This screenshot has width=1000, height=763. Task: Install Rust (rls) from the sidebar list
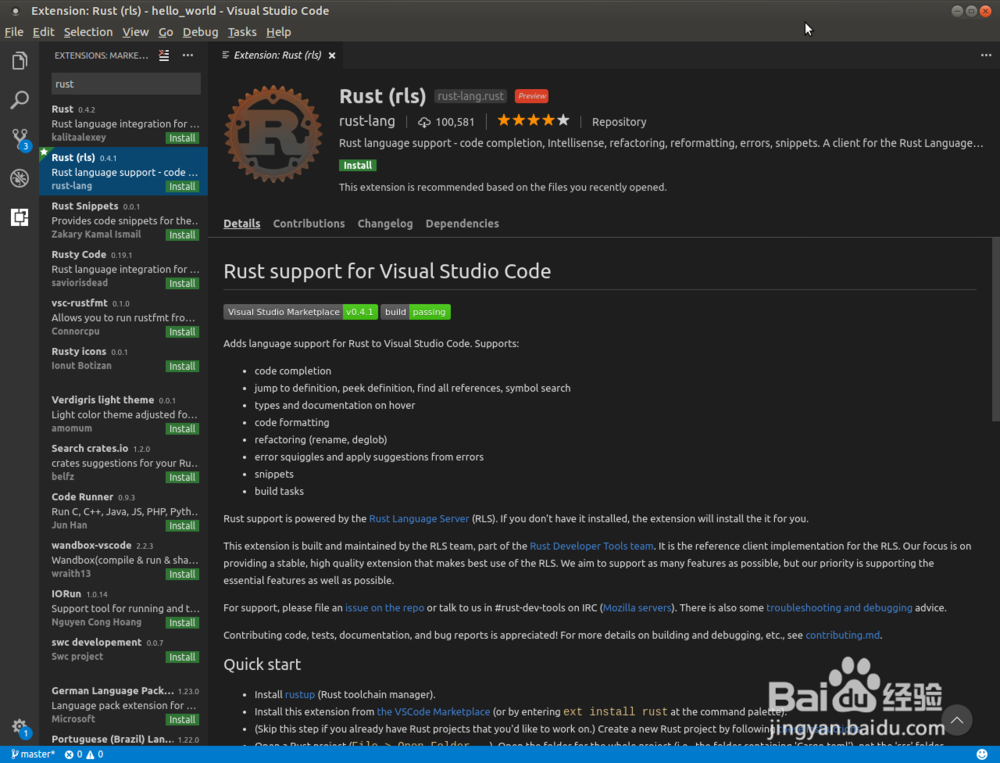(182, 186)
